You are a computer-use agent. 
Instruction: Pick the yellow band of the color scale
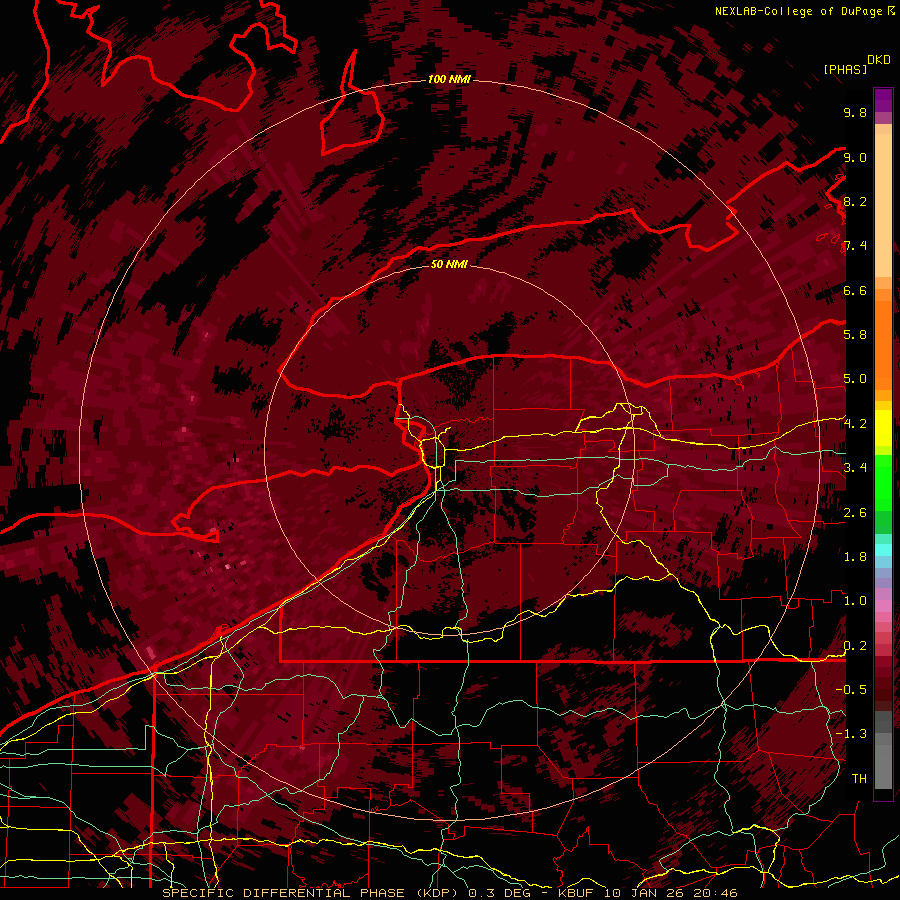(x=883, y=428)
